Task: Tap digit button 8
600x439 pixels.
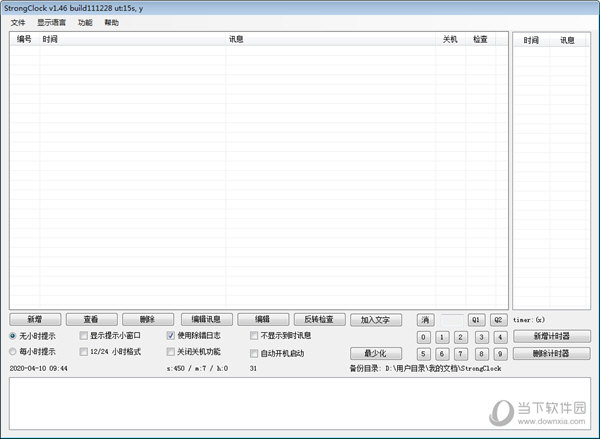Action: click(x=481, y=354)
